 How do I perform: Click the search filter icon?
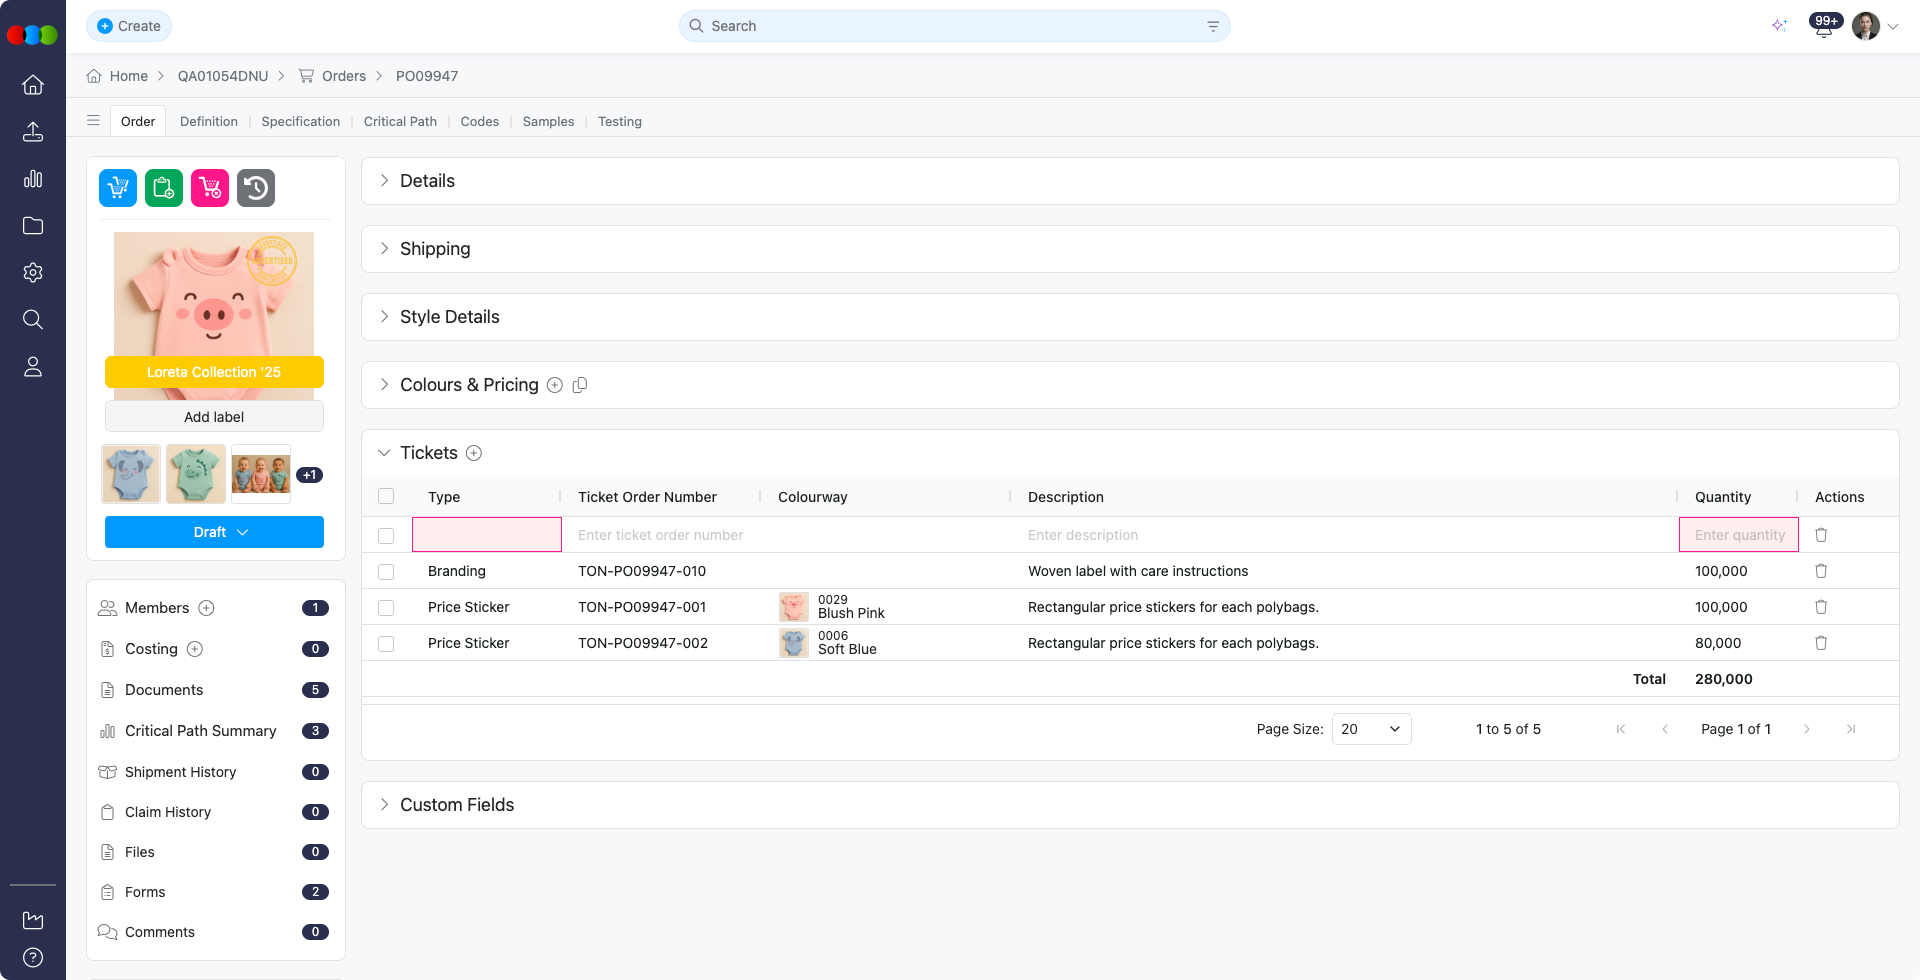[x=1213, y=26]
